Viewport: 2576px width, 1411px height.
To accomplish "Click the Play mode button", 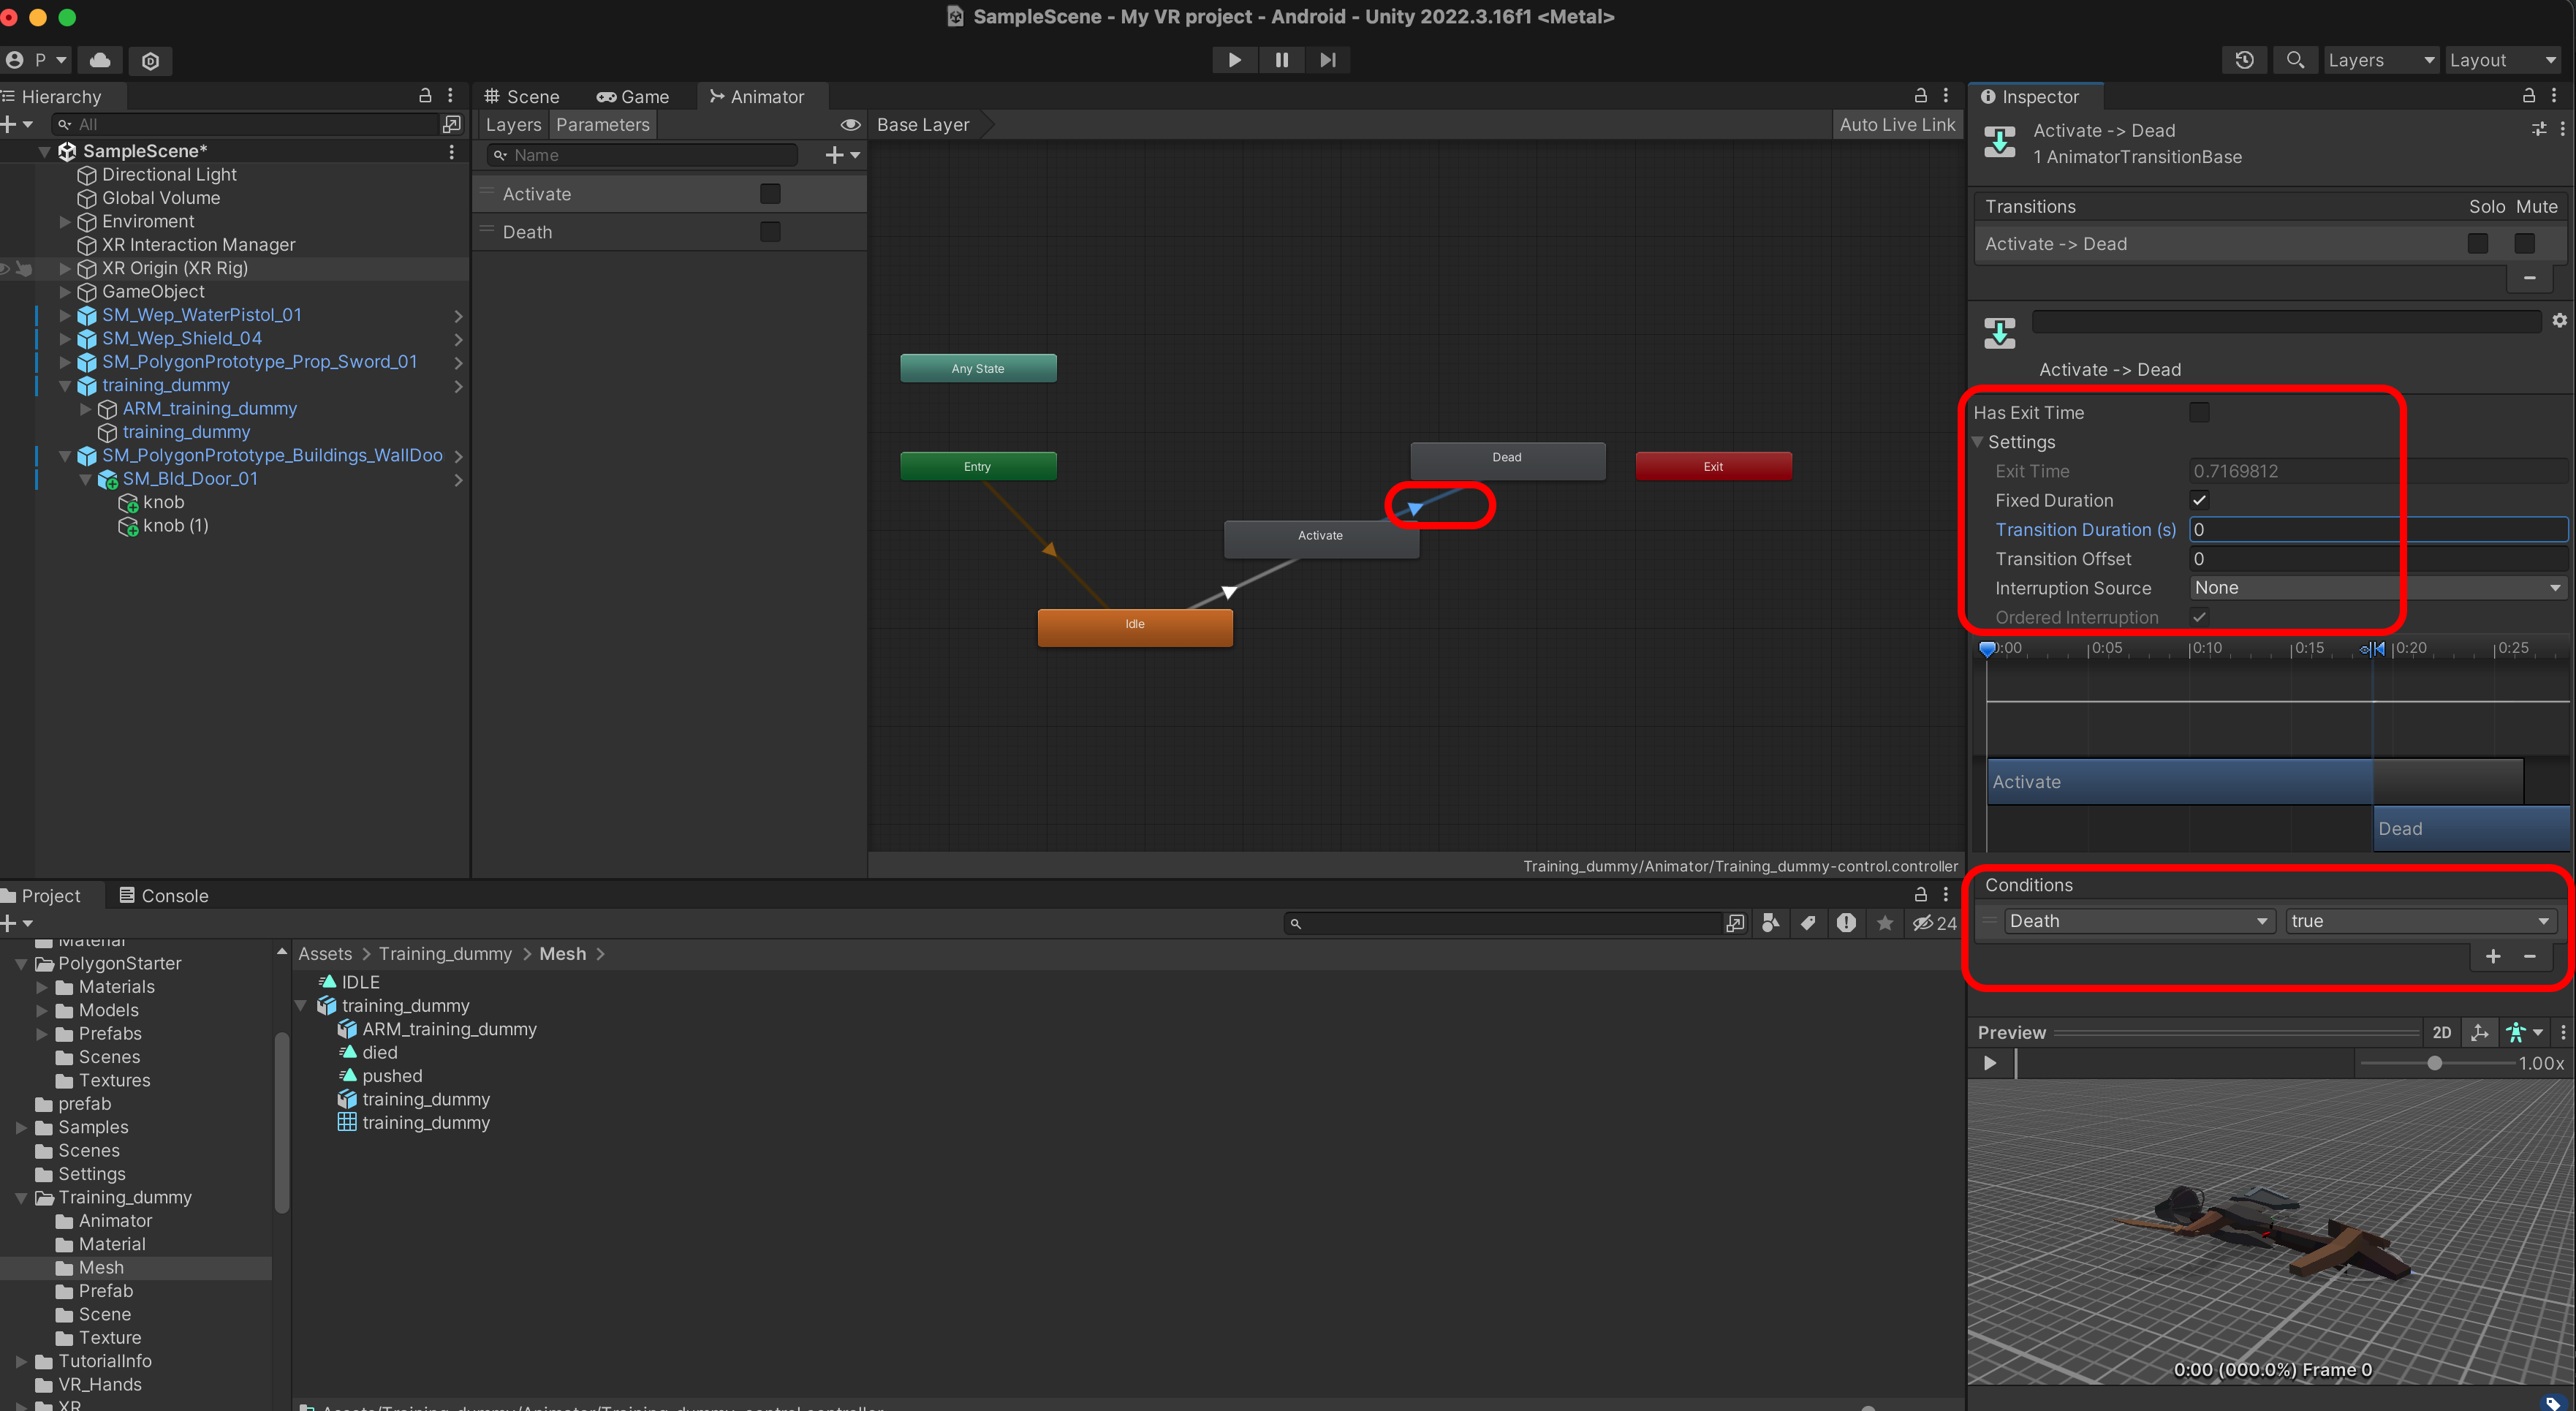I will [x=1234, y=60].
